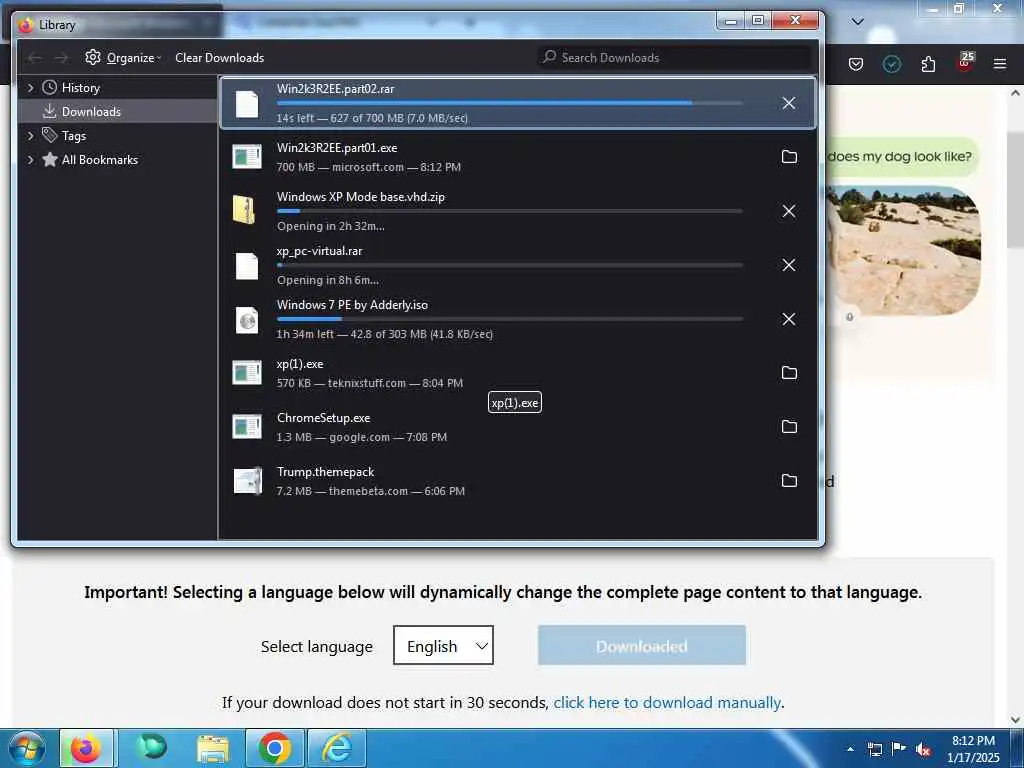Viewport: 1024px width, 768px height.
Task: Open the extension with red 25 badge
Action: [965, 62]
